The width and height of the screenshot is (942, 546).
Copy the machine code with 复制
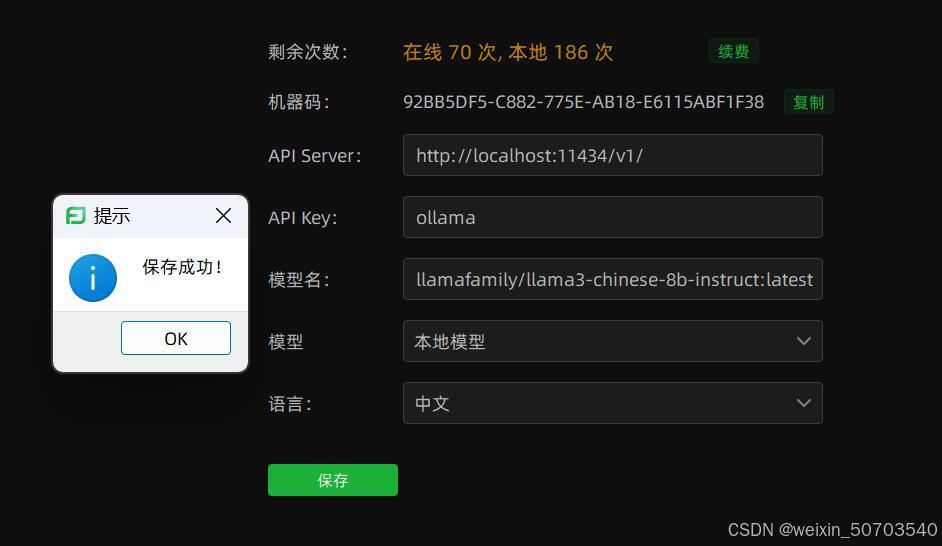pyautogui.click(x=809, y=102)
